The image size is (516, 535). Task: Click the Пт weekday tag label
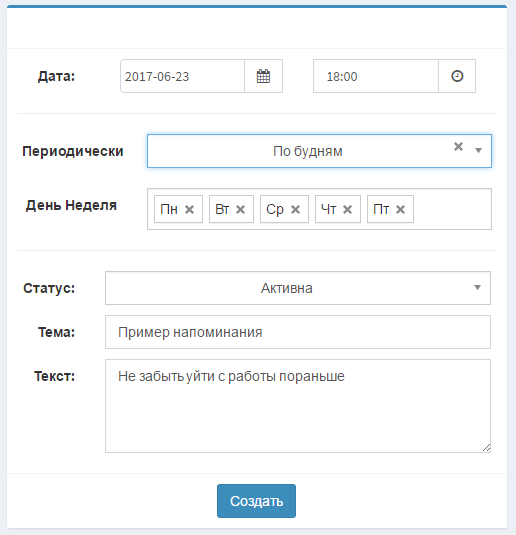(x=381, y=209)
